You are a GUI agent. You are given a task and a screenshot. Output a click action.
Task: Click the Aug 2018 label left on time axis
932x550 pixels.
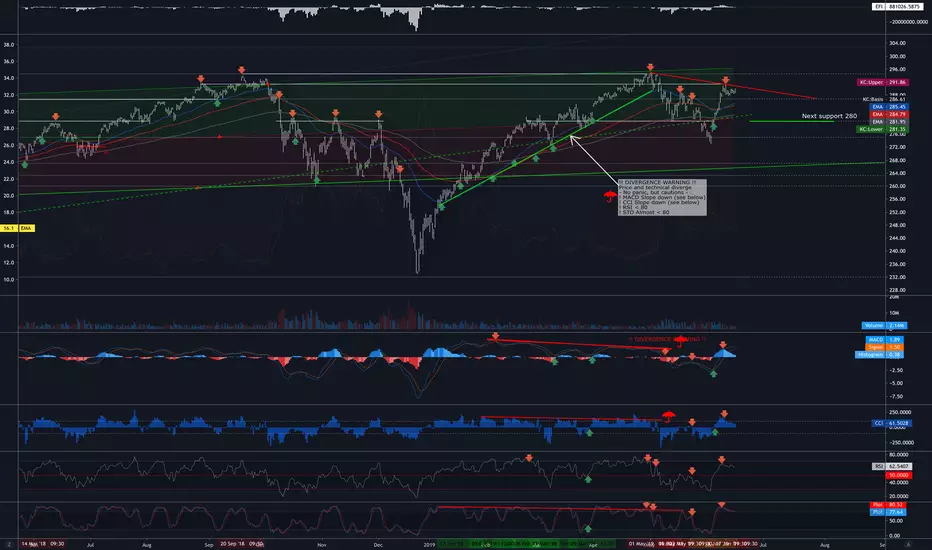pos(147,545)
